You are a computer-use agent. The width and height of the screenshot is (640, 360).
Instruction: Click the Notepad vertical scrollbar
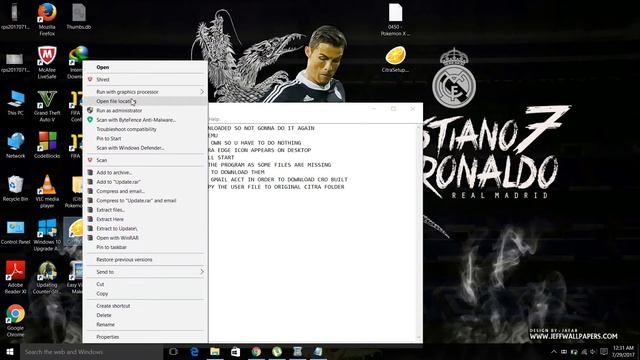tap(418, 233)
